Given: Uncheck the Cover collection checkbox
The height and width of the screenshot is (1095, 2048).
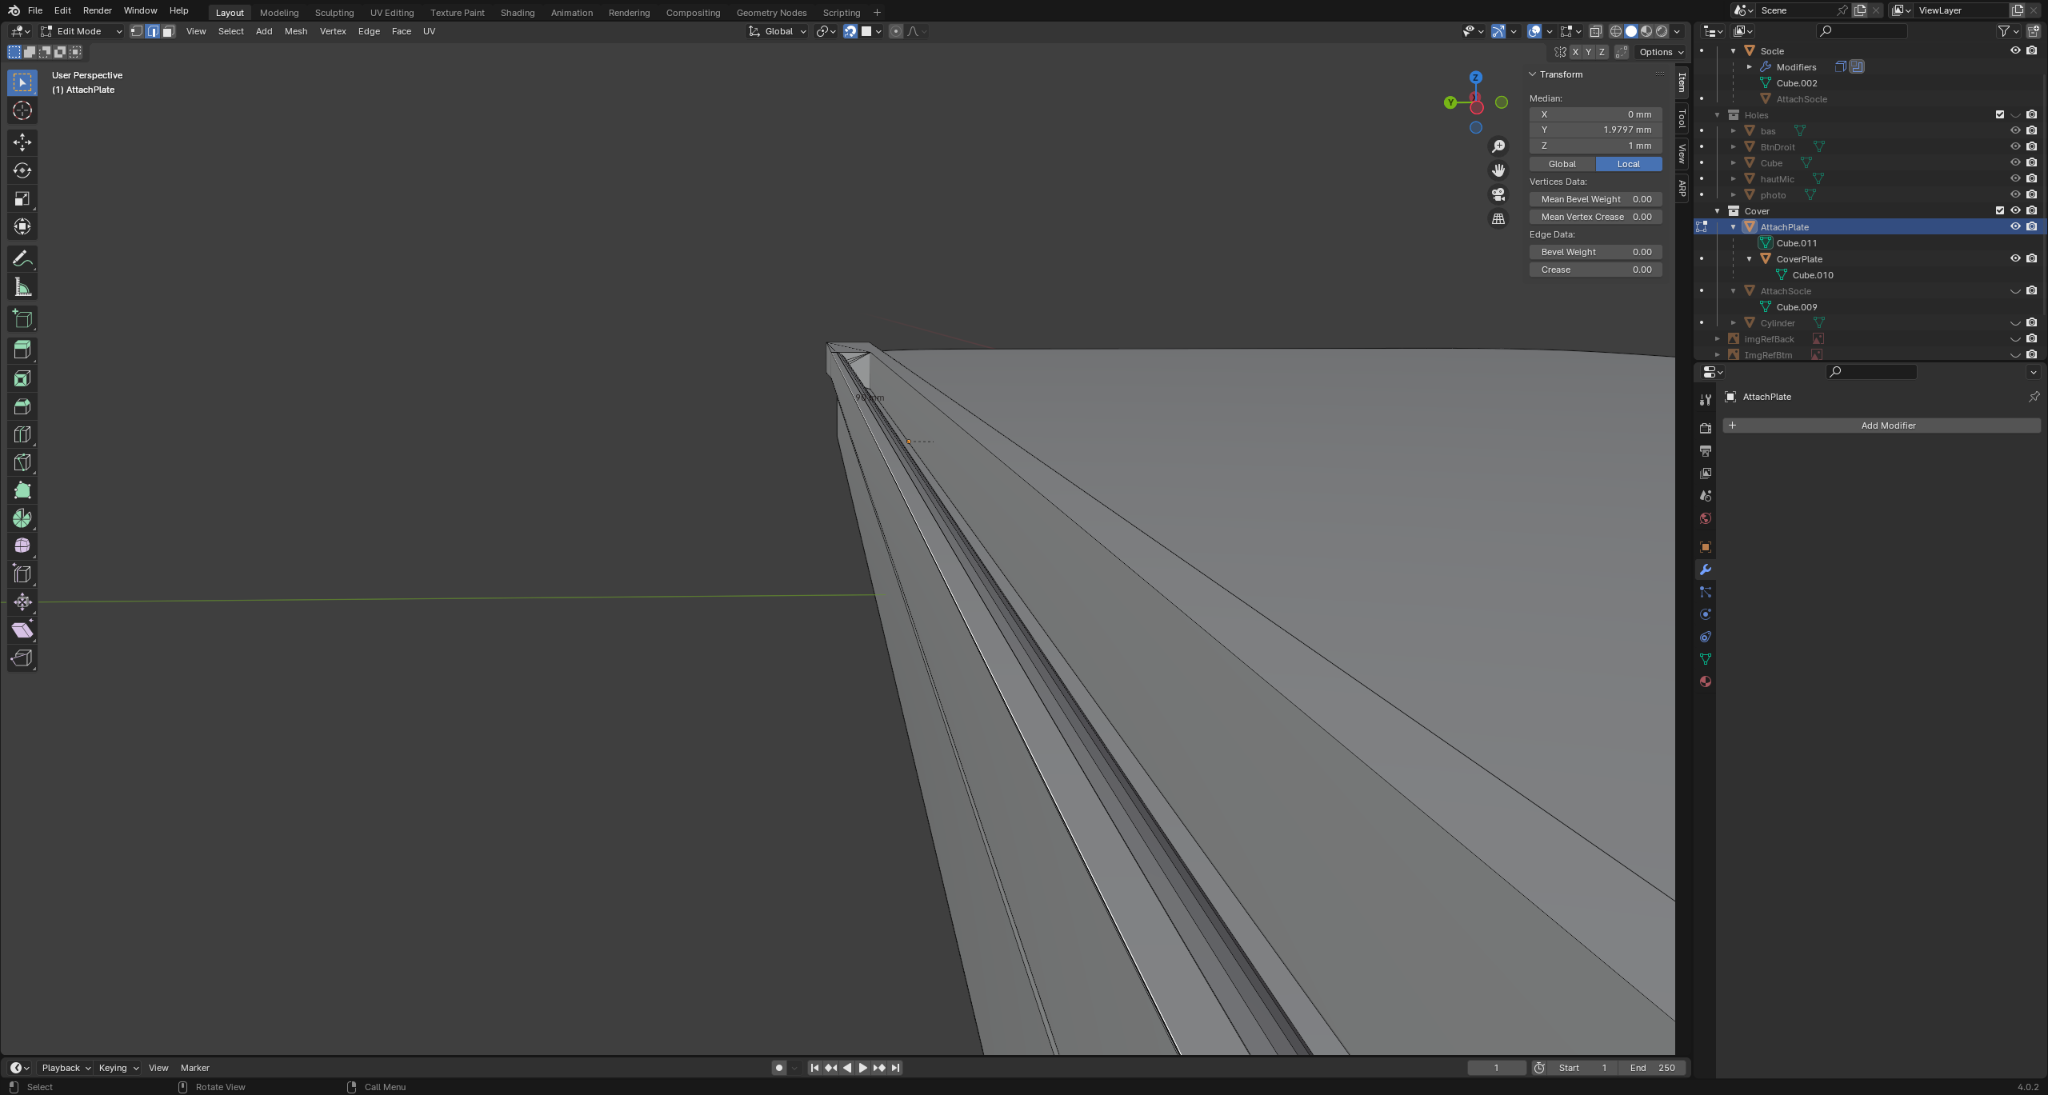Looking at the screenshot, I should 1999,211.
